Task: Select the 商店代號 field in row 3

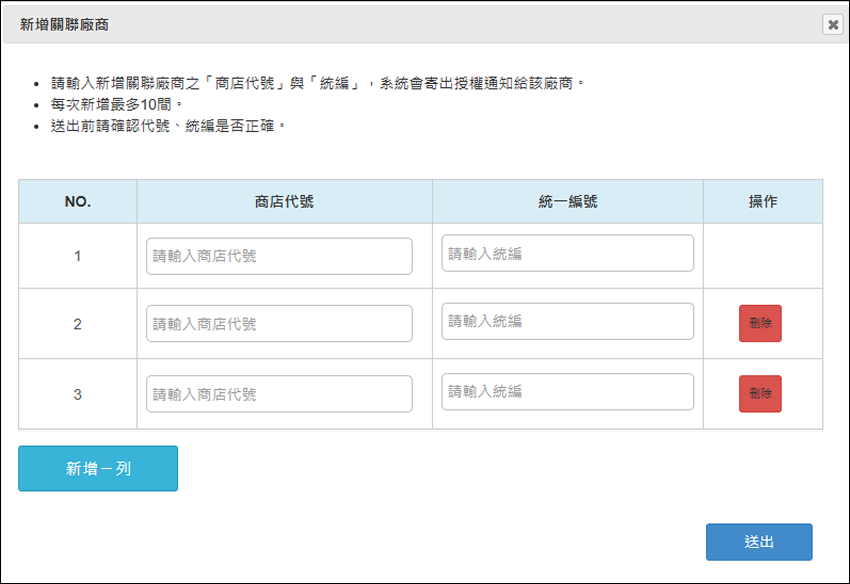Action: pyautogui.click(x=279, y=394)
